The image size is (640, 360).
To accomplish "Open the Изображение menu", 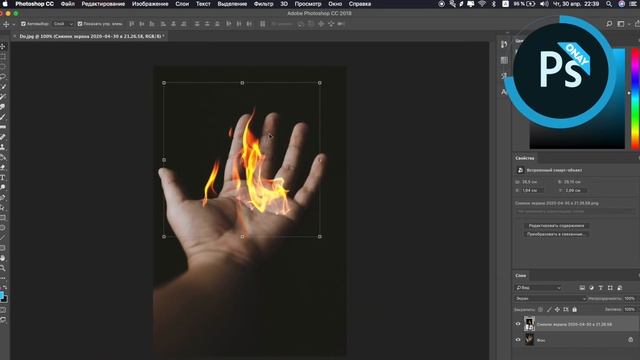I will (x=150, y=4).
